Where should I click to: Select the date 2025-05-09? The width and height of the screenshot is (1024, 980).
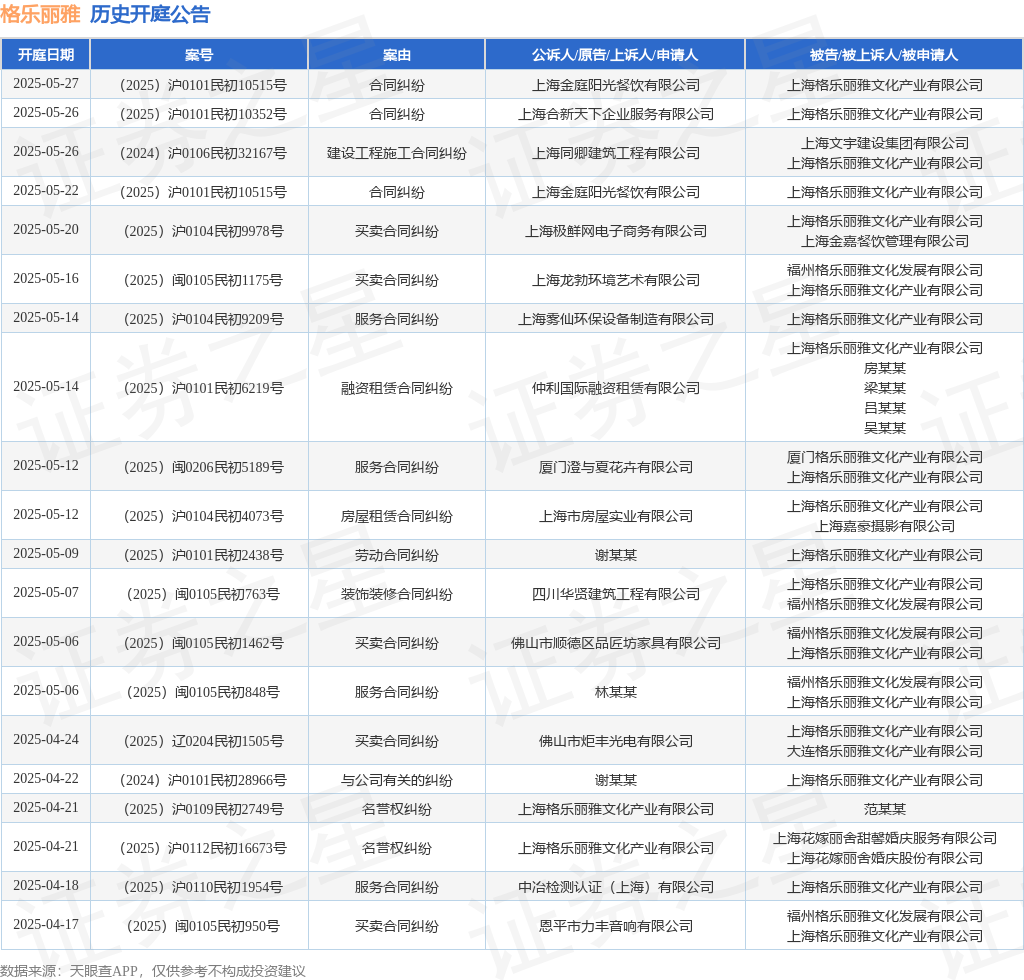coord(46,554)
